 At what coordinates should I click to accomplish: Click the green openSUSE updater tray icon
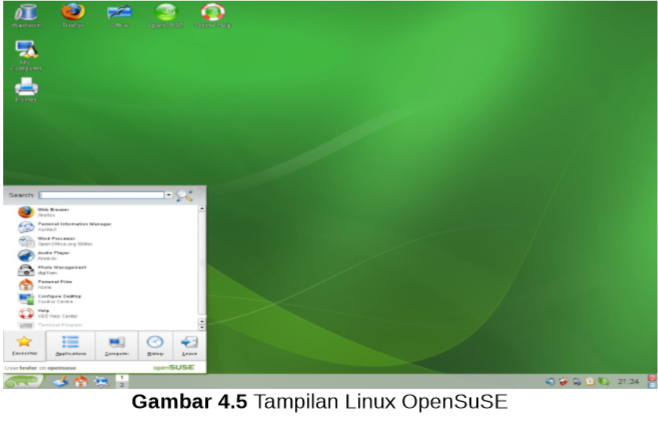603,381
